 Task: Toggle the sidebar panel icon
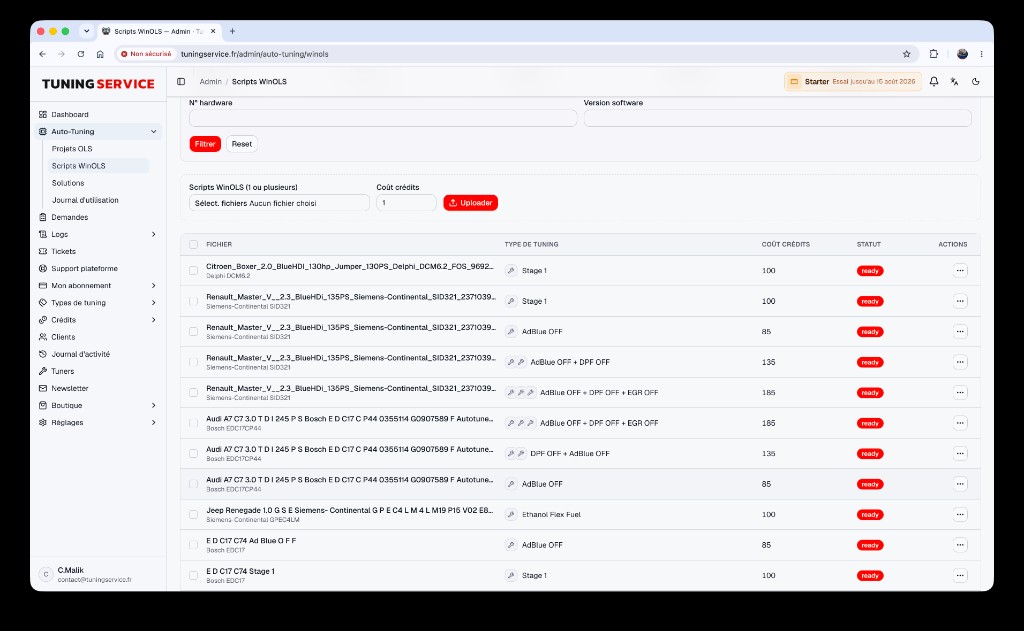coord(181,82)
